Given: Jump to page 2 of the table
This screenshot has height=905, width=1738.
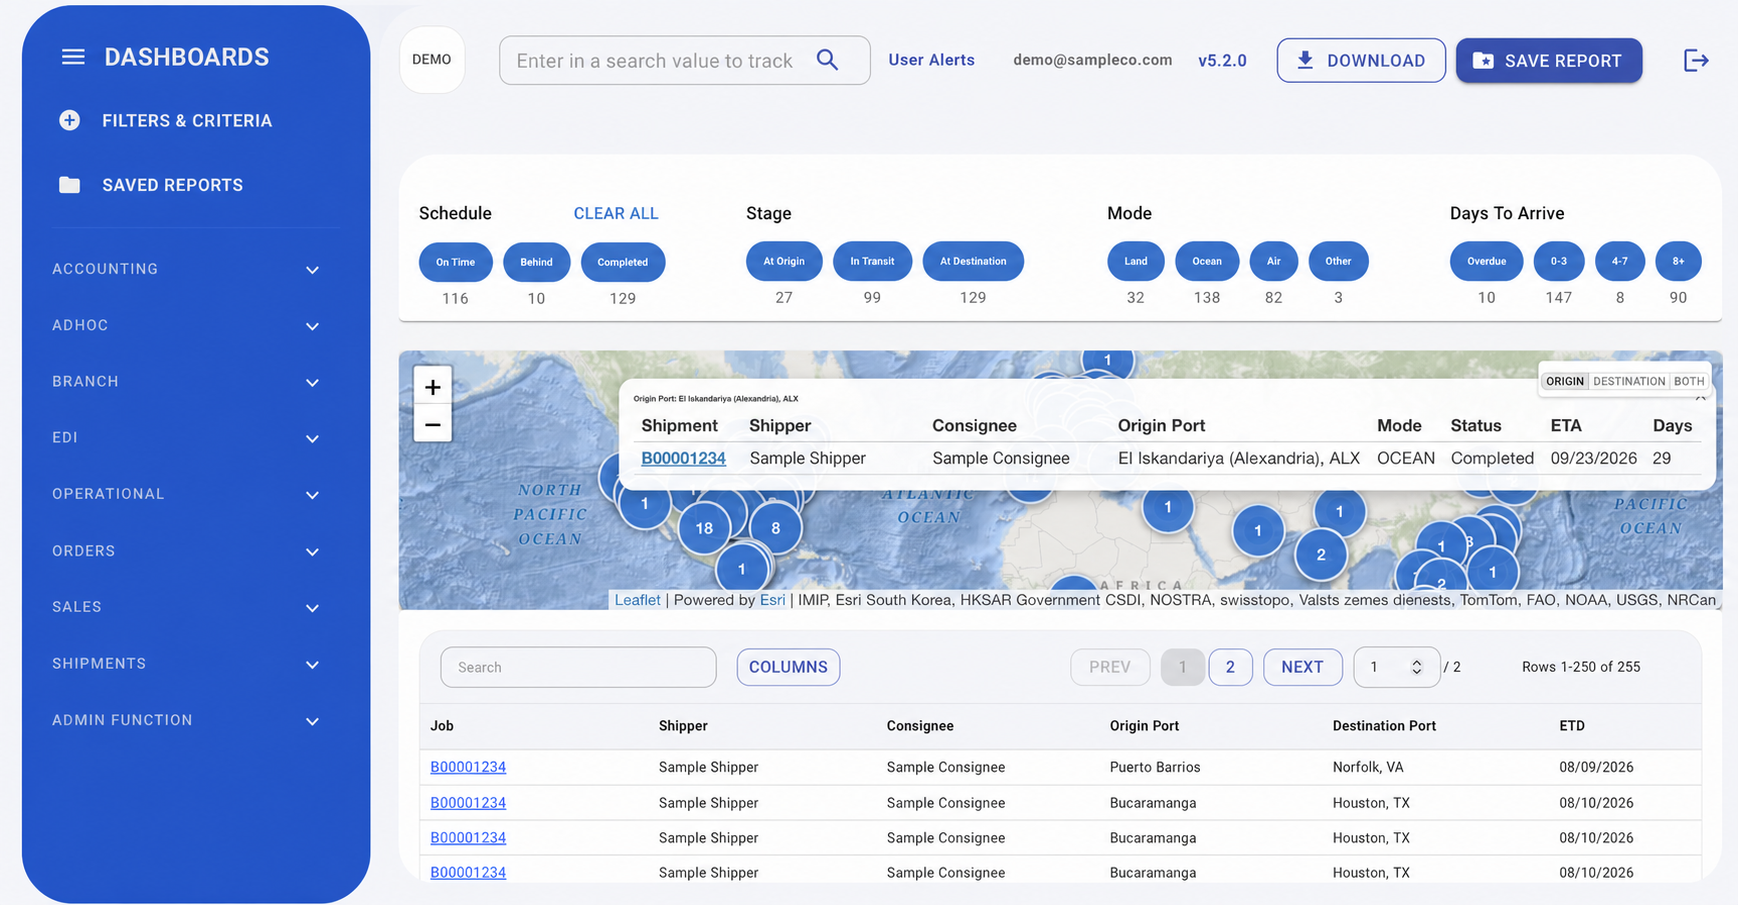Looking at the screenshot, I should 1230,667.
